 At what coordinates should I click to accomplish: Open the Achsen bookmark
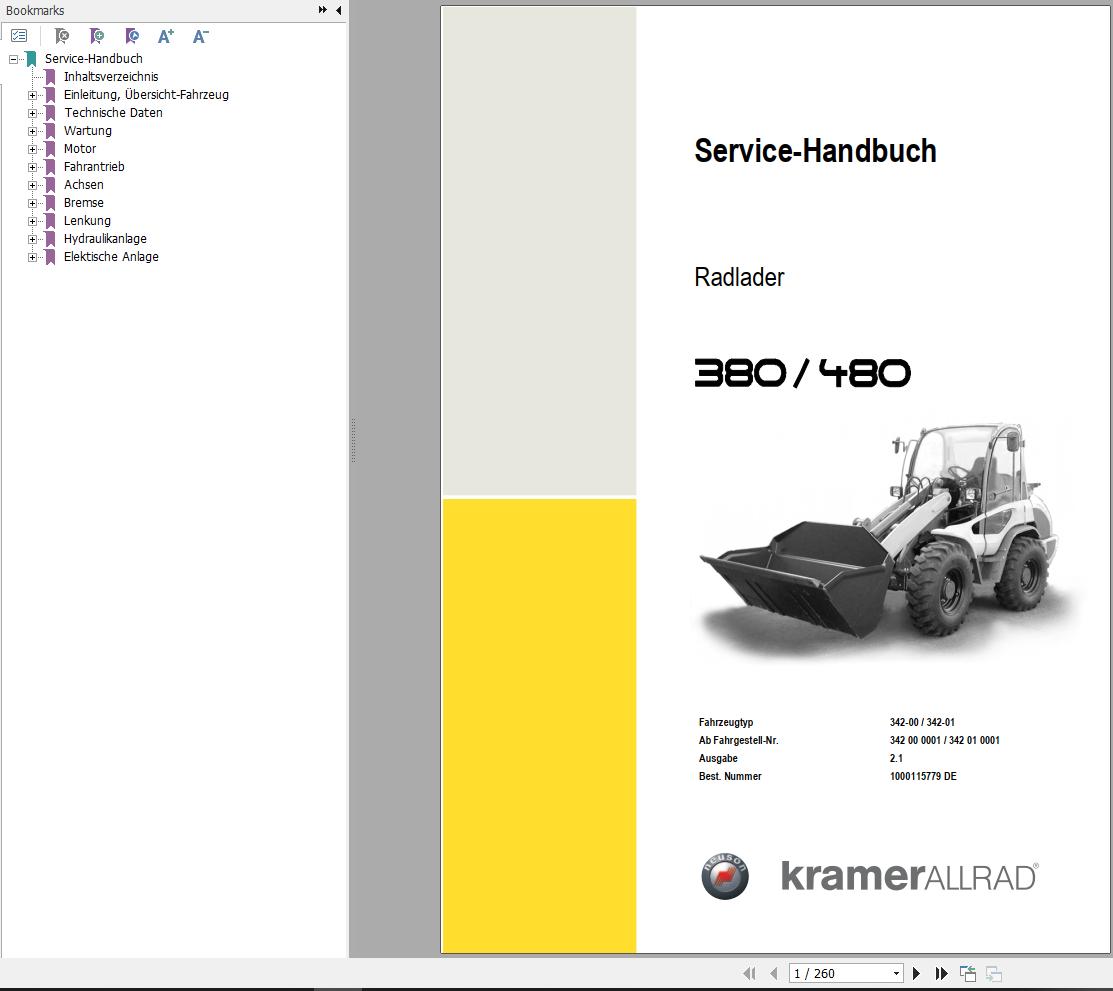84,185
